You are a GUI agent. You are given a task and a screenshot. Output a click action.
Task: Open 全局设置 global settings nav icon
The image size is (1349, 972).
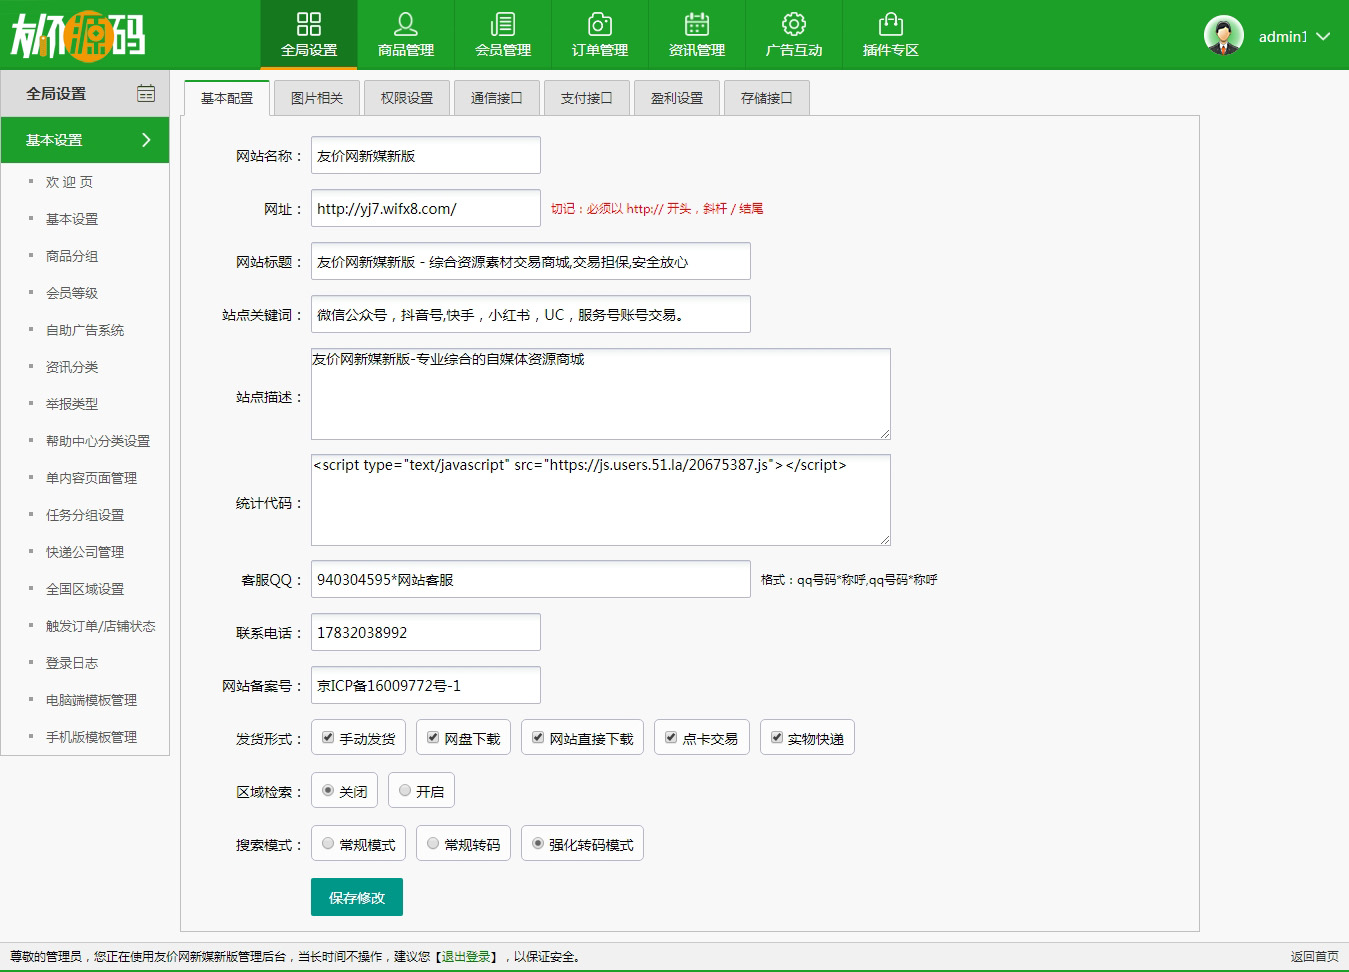coord(309,24)
